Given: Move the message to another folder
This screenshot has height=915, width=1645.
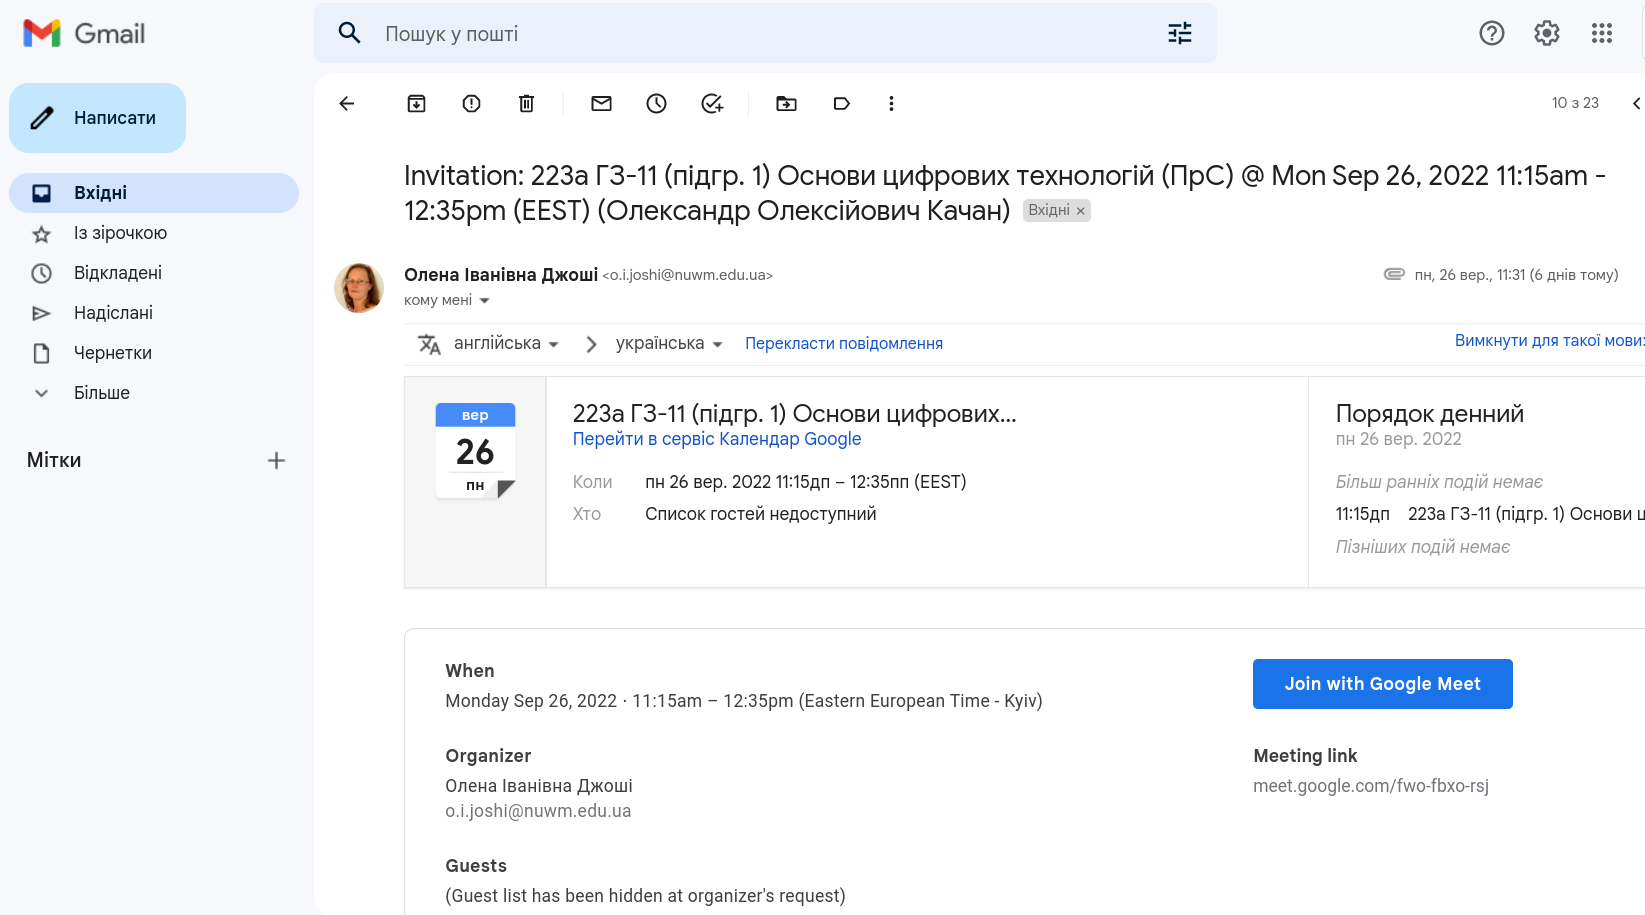Looking at the screenshot, I should (786, 103).
